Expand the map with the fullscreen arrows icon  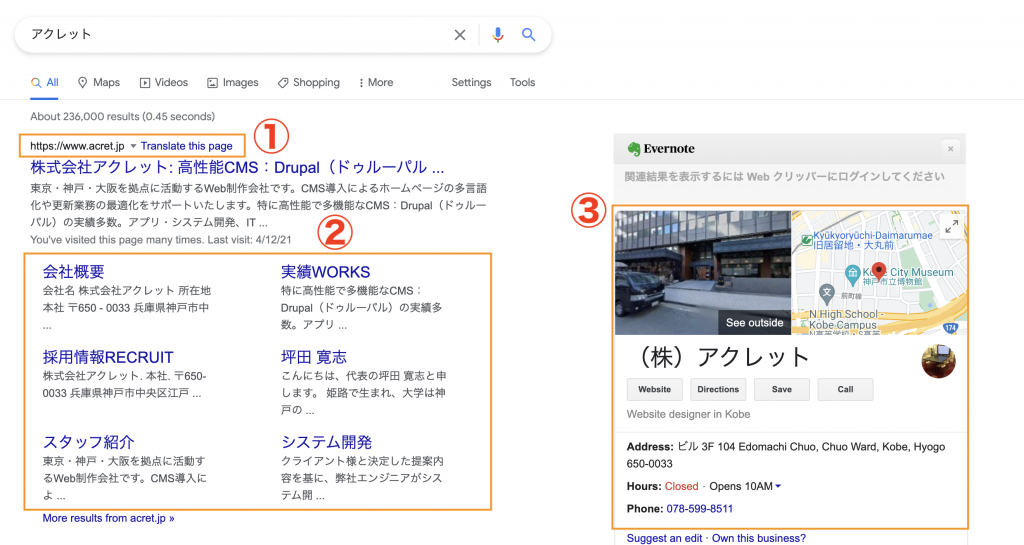(952, 226)
